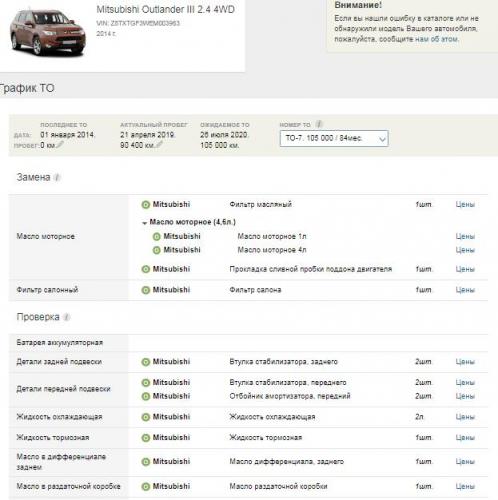Open the Масло в раздаточной коробке row label
Screen dimensions: 498x500
(x=68, y=486)
